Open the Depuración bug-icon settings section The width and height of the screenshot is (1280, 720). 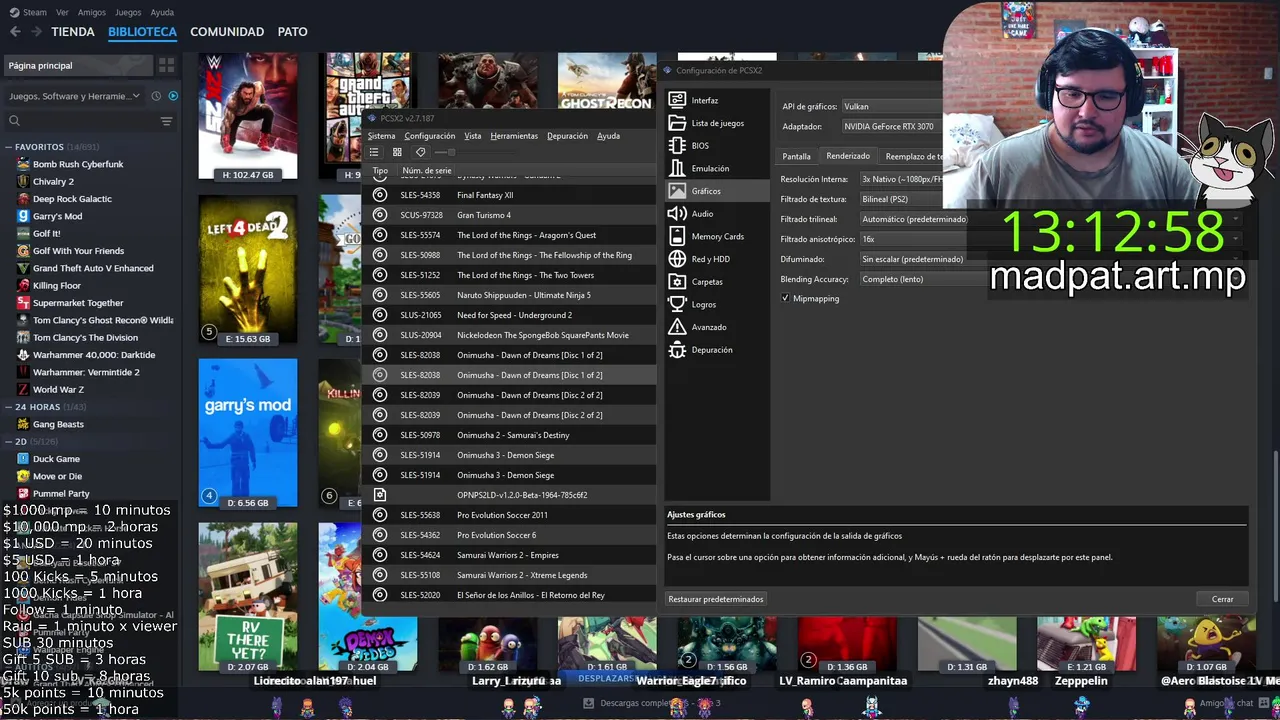(717, 350)
